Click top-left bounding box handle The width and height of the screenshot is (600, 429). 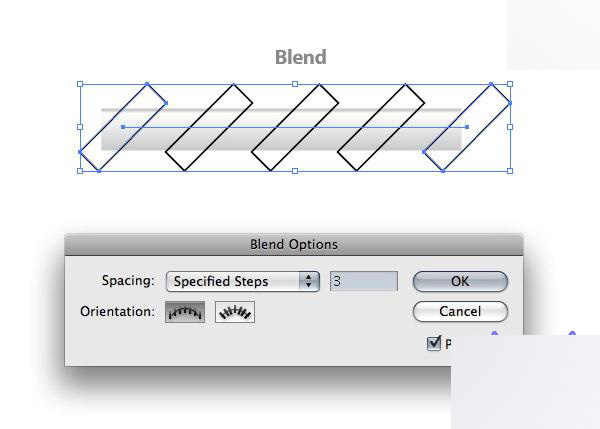pyautogui.click(x=80, y=84)
